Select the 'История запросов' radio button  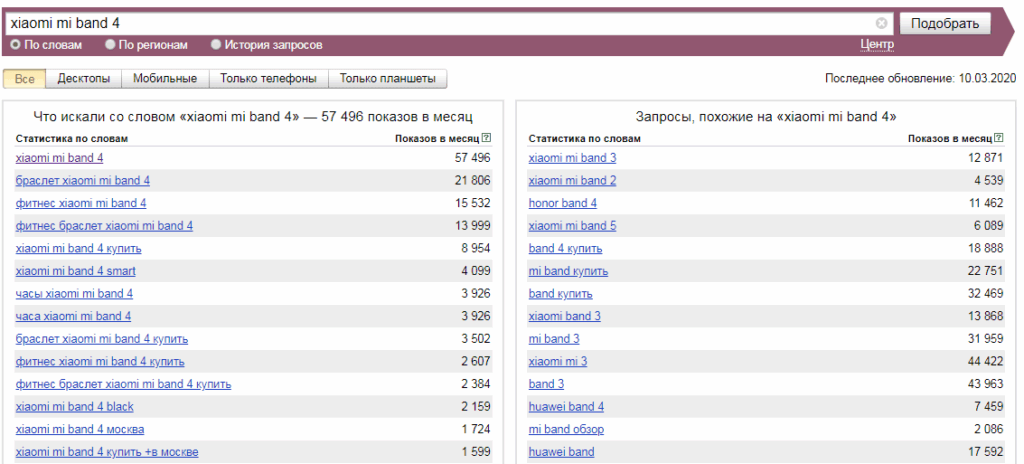[x=216, y=45]
